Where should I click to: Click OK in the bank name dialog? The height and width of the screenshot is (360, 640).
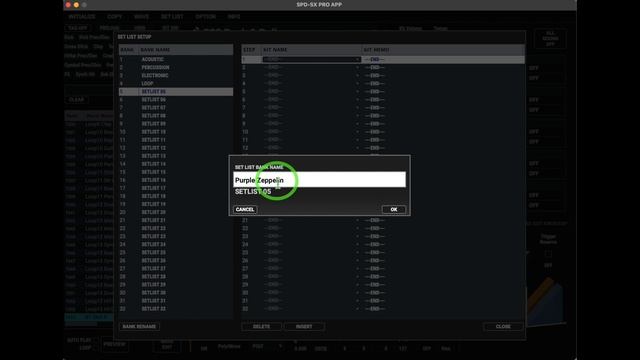[393, 209]
